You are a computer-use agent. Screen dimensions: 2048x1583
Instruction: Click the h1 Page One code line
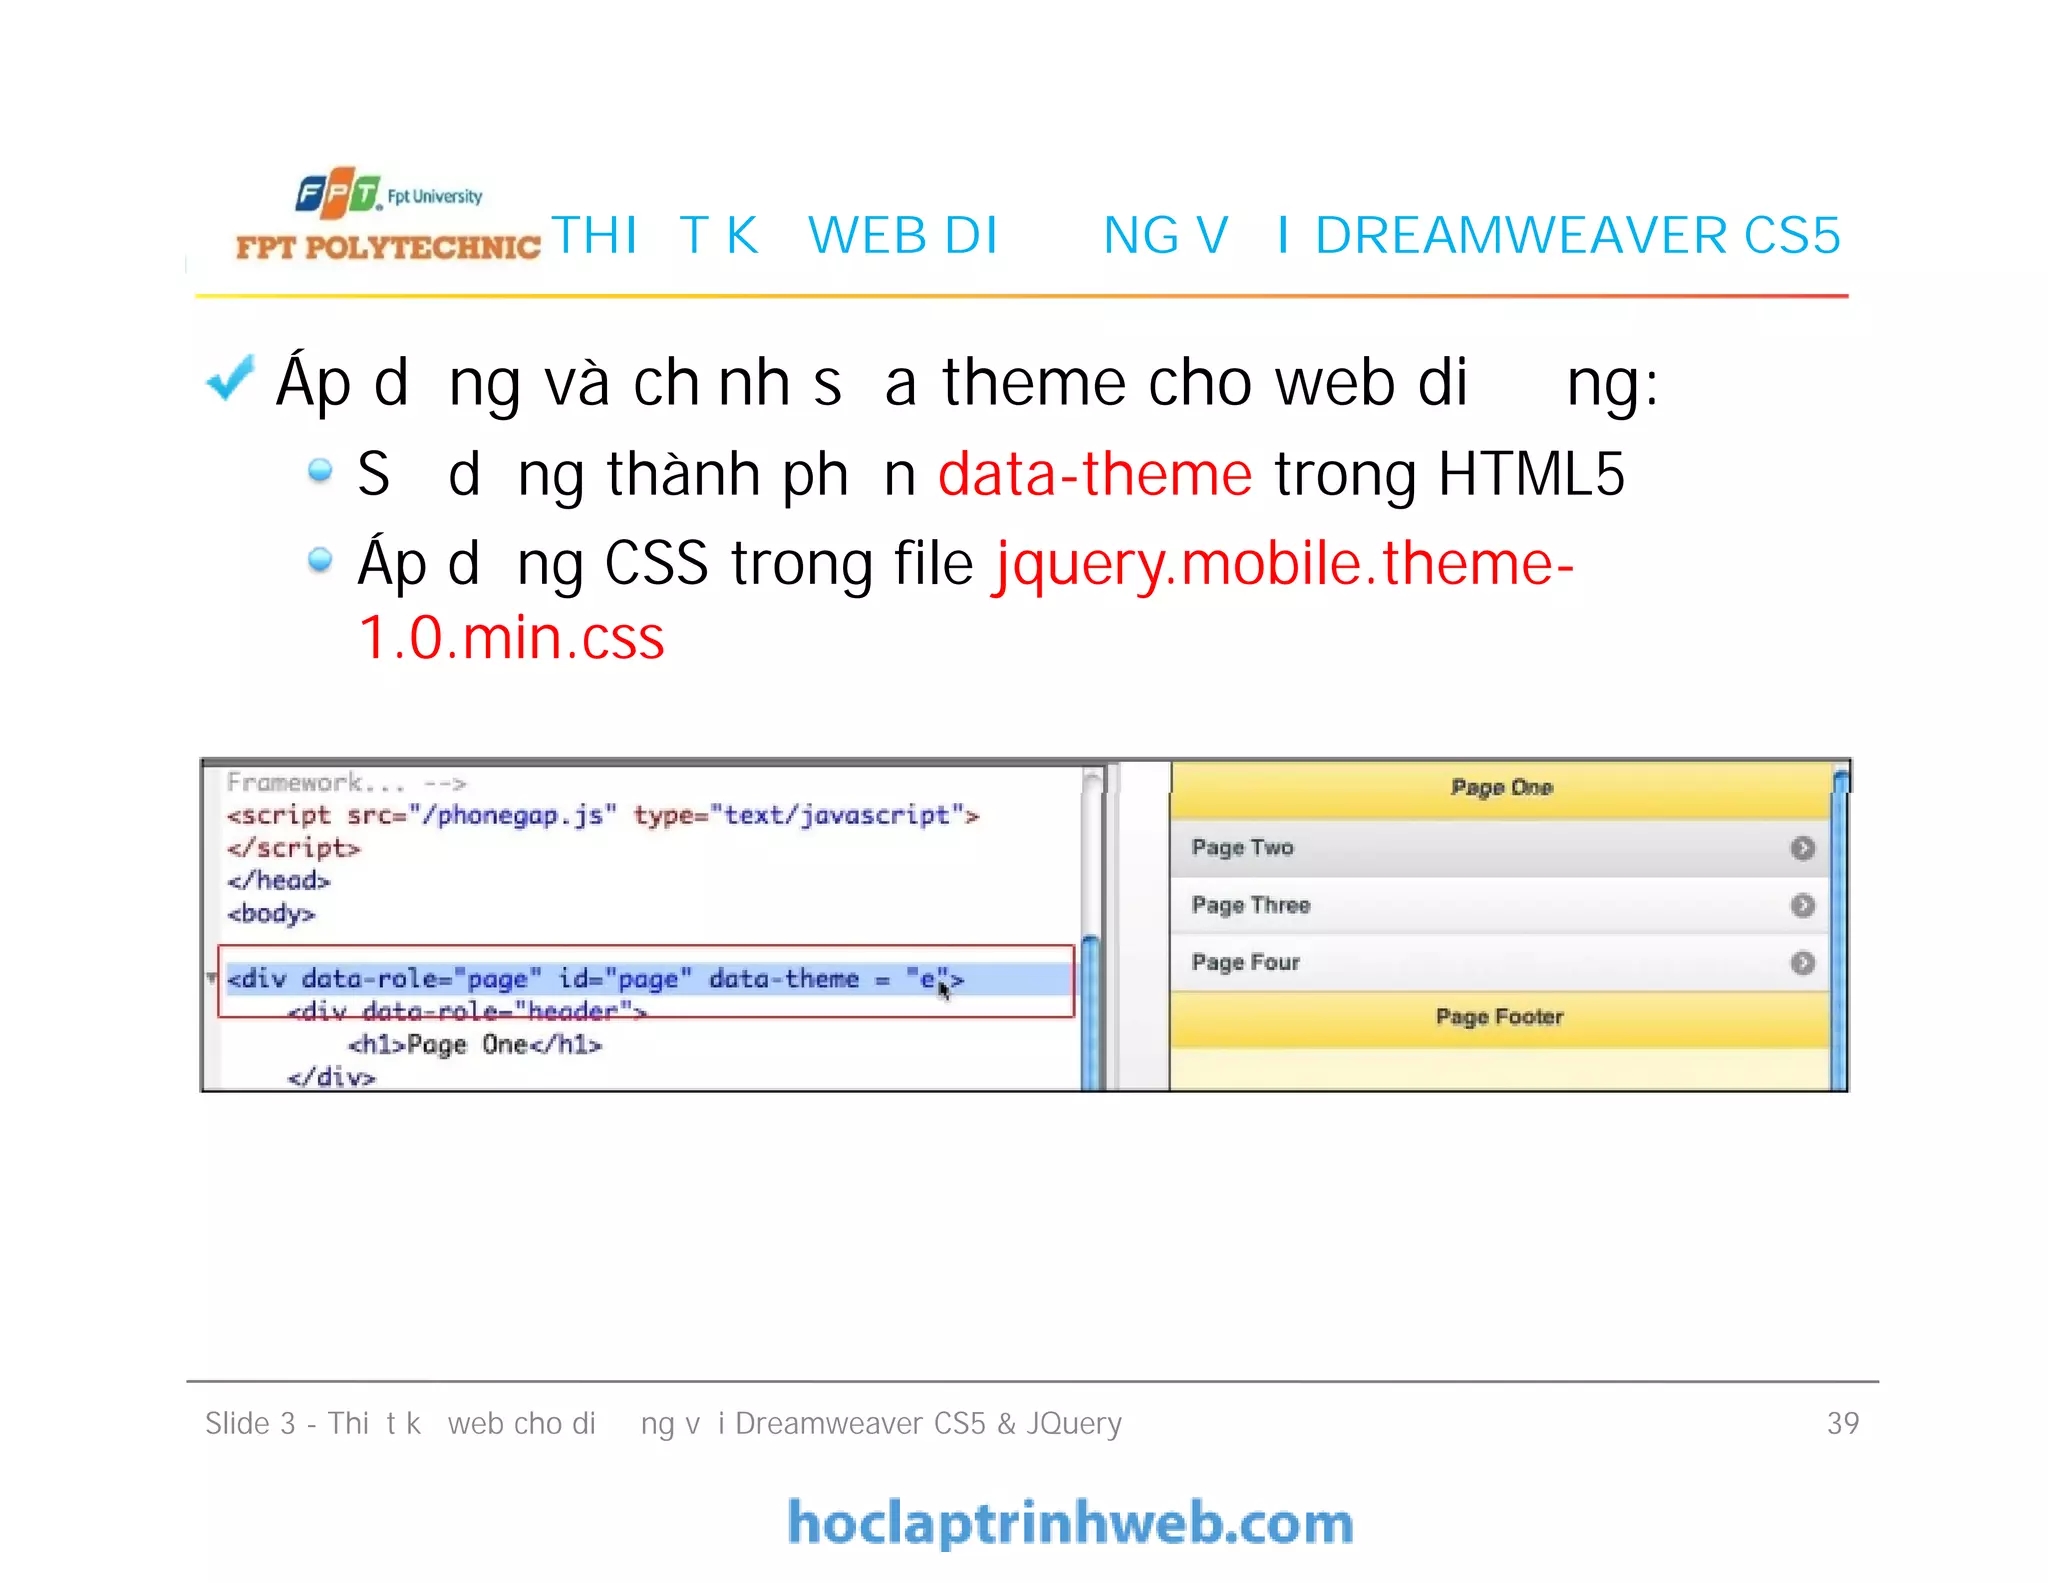tap(475, 1045)
